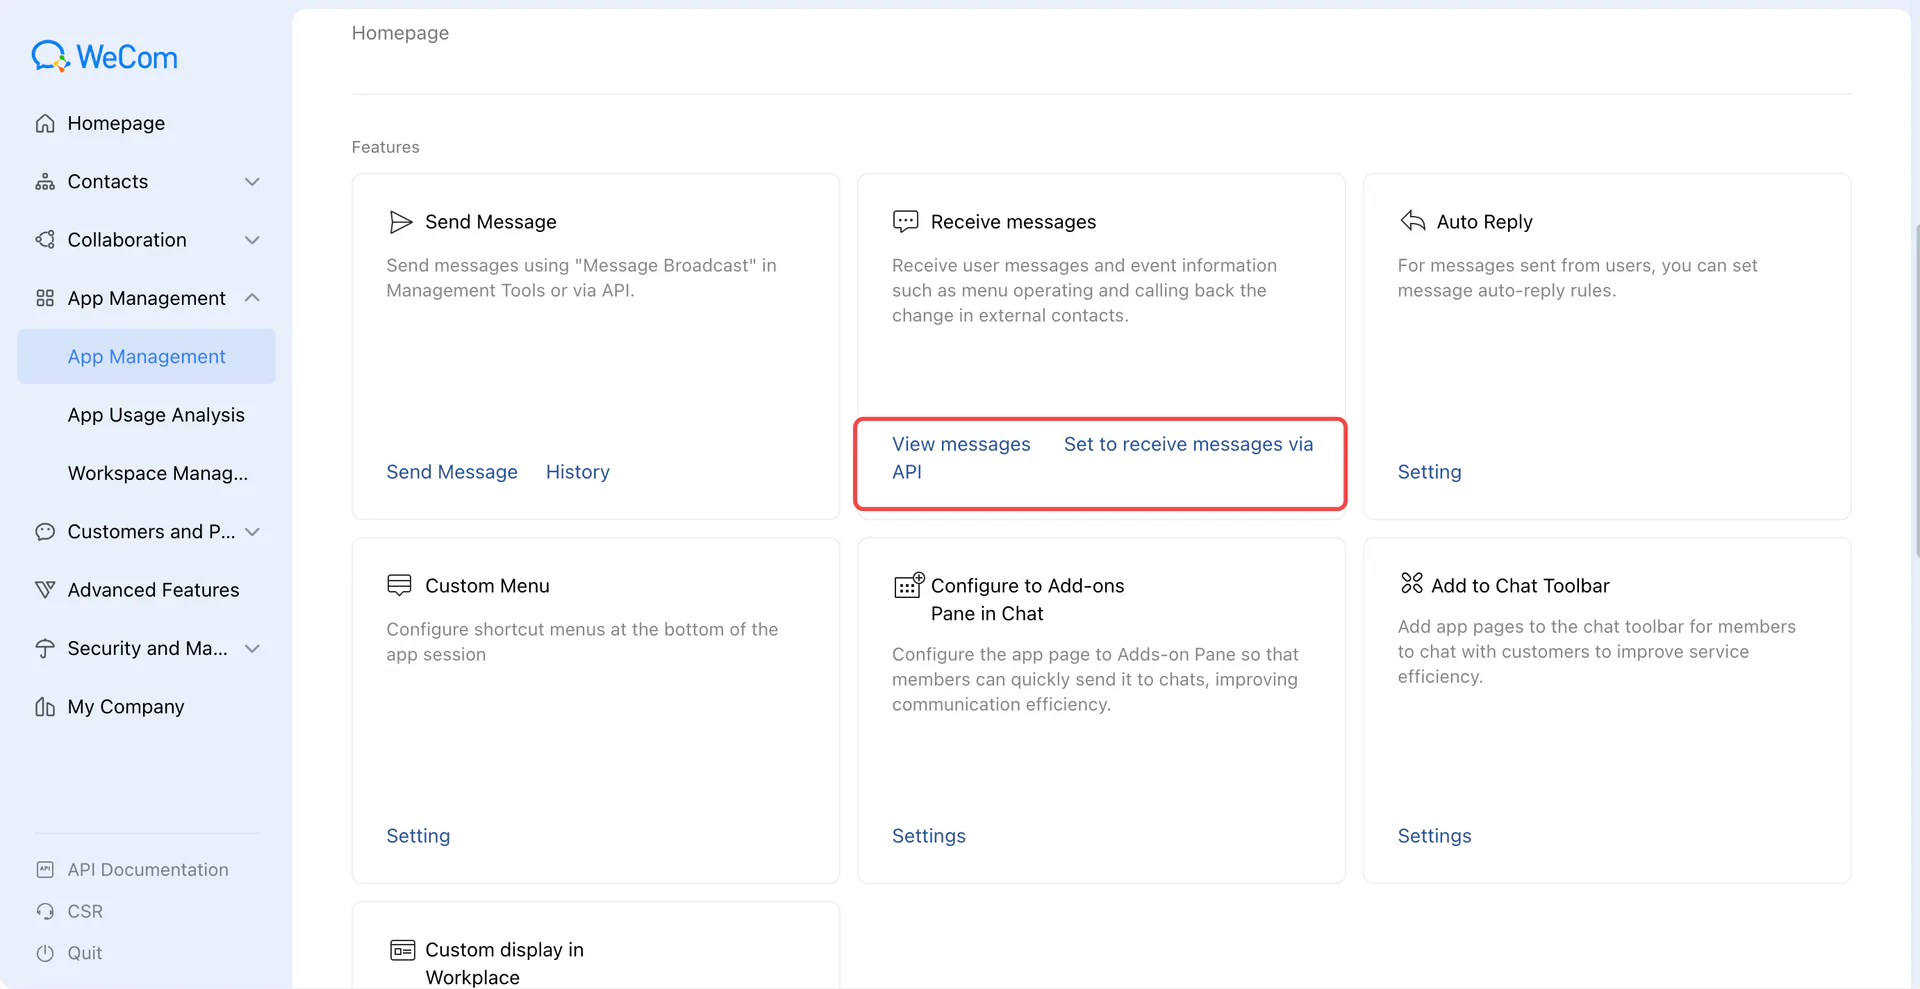Screen dimensions: 1920x989
Task: Open Add to Chat Toolbar Settings
Action: coord(1435,836)
